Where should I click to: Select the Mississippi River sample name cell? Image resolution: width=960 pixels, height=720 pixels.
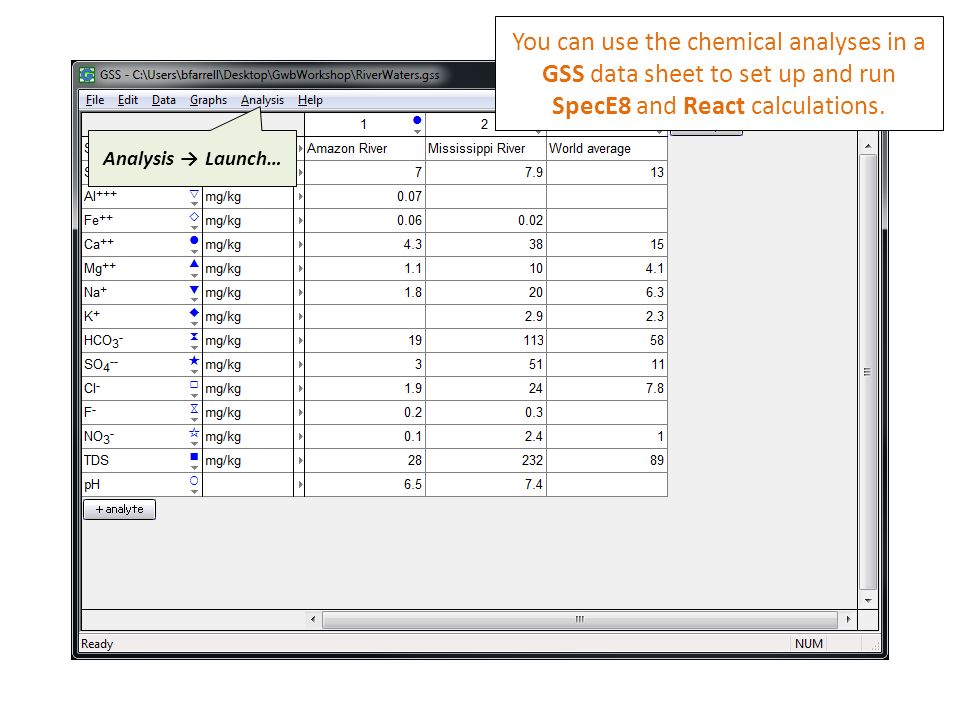(x=486, y=148)
